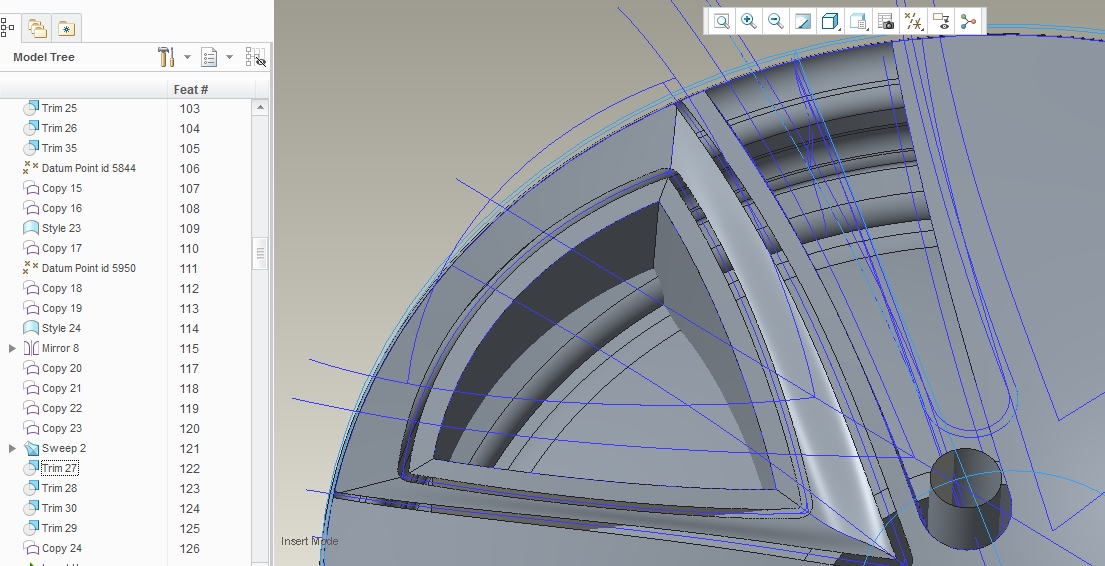This screenshot has height=566, width=1105.
Task: Click feature number 109 cell
Action: 190,228
